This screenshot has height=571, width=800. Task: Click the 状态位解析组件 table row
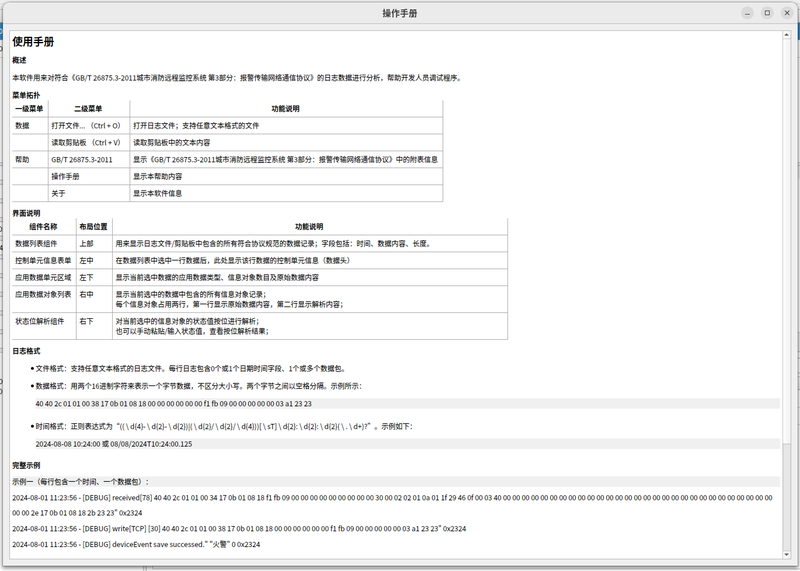click(260, 326)
